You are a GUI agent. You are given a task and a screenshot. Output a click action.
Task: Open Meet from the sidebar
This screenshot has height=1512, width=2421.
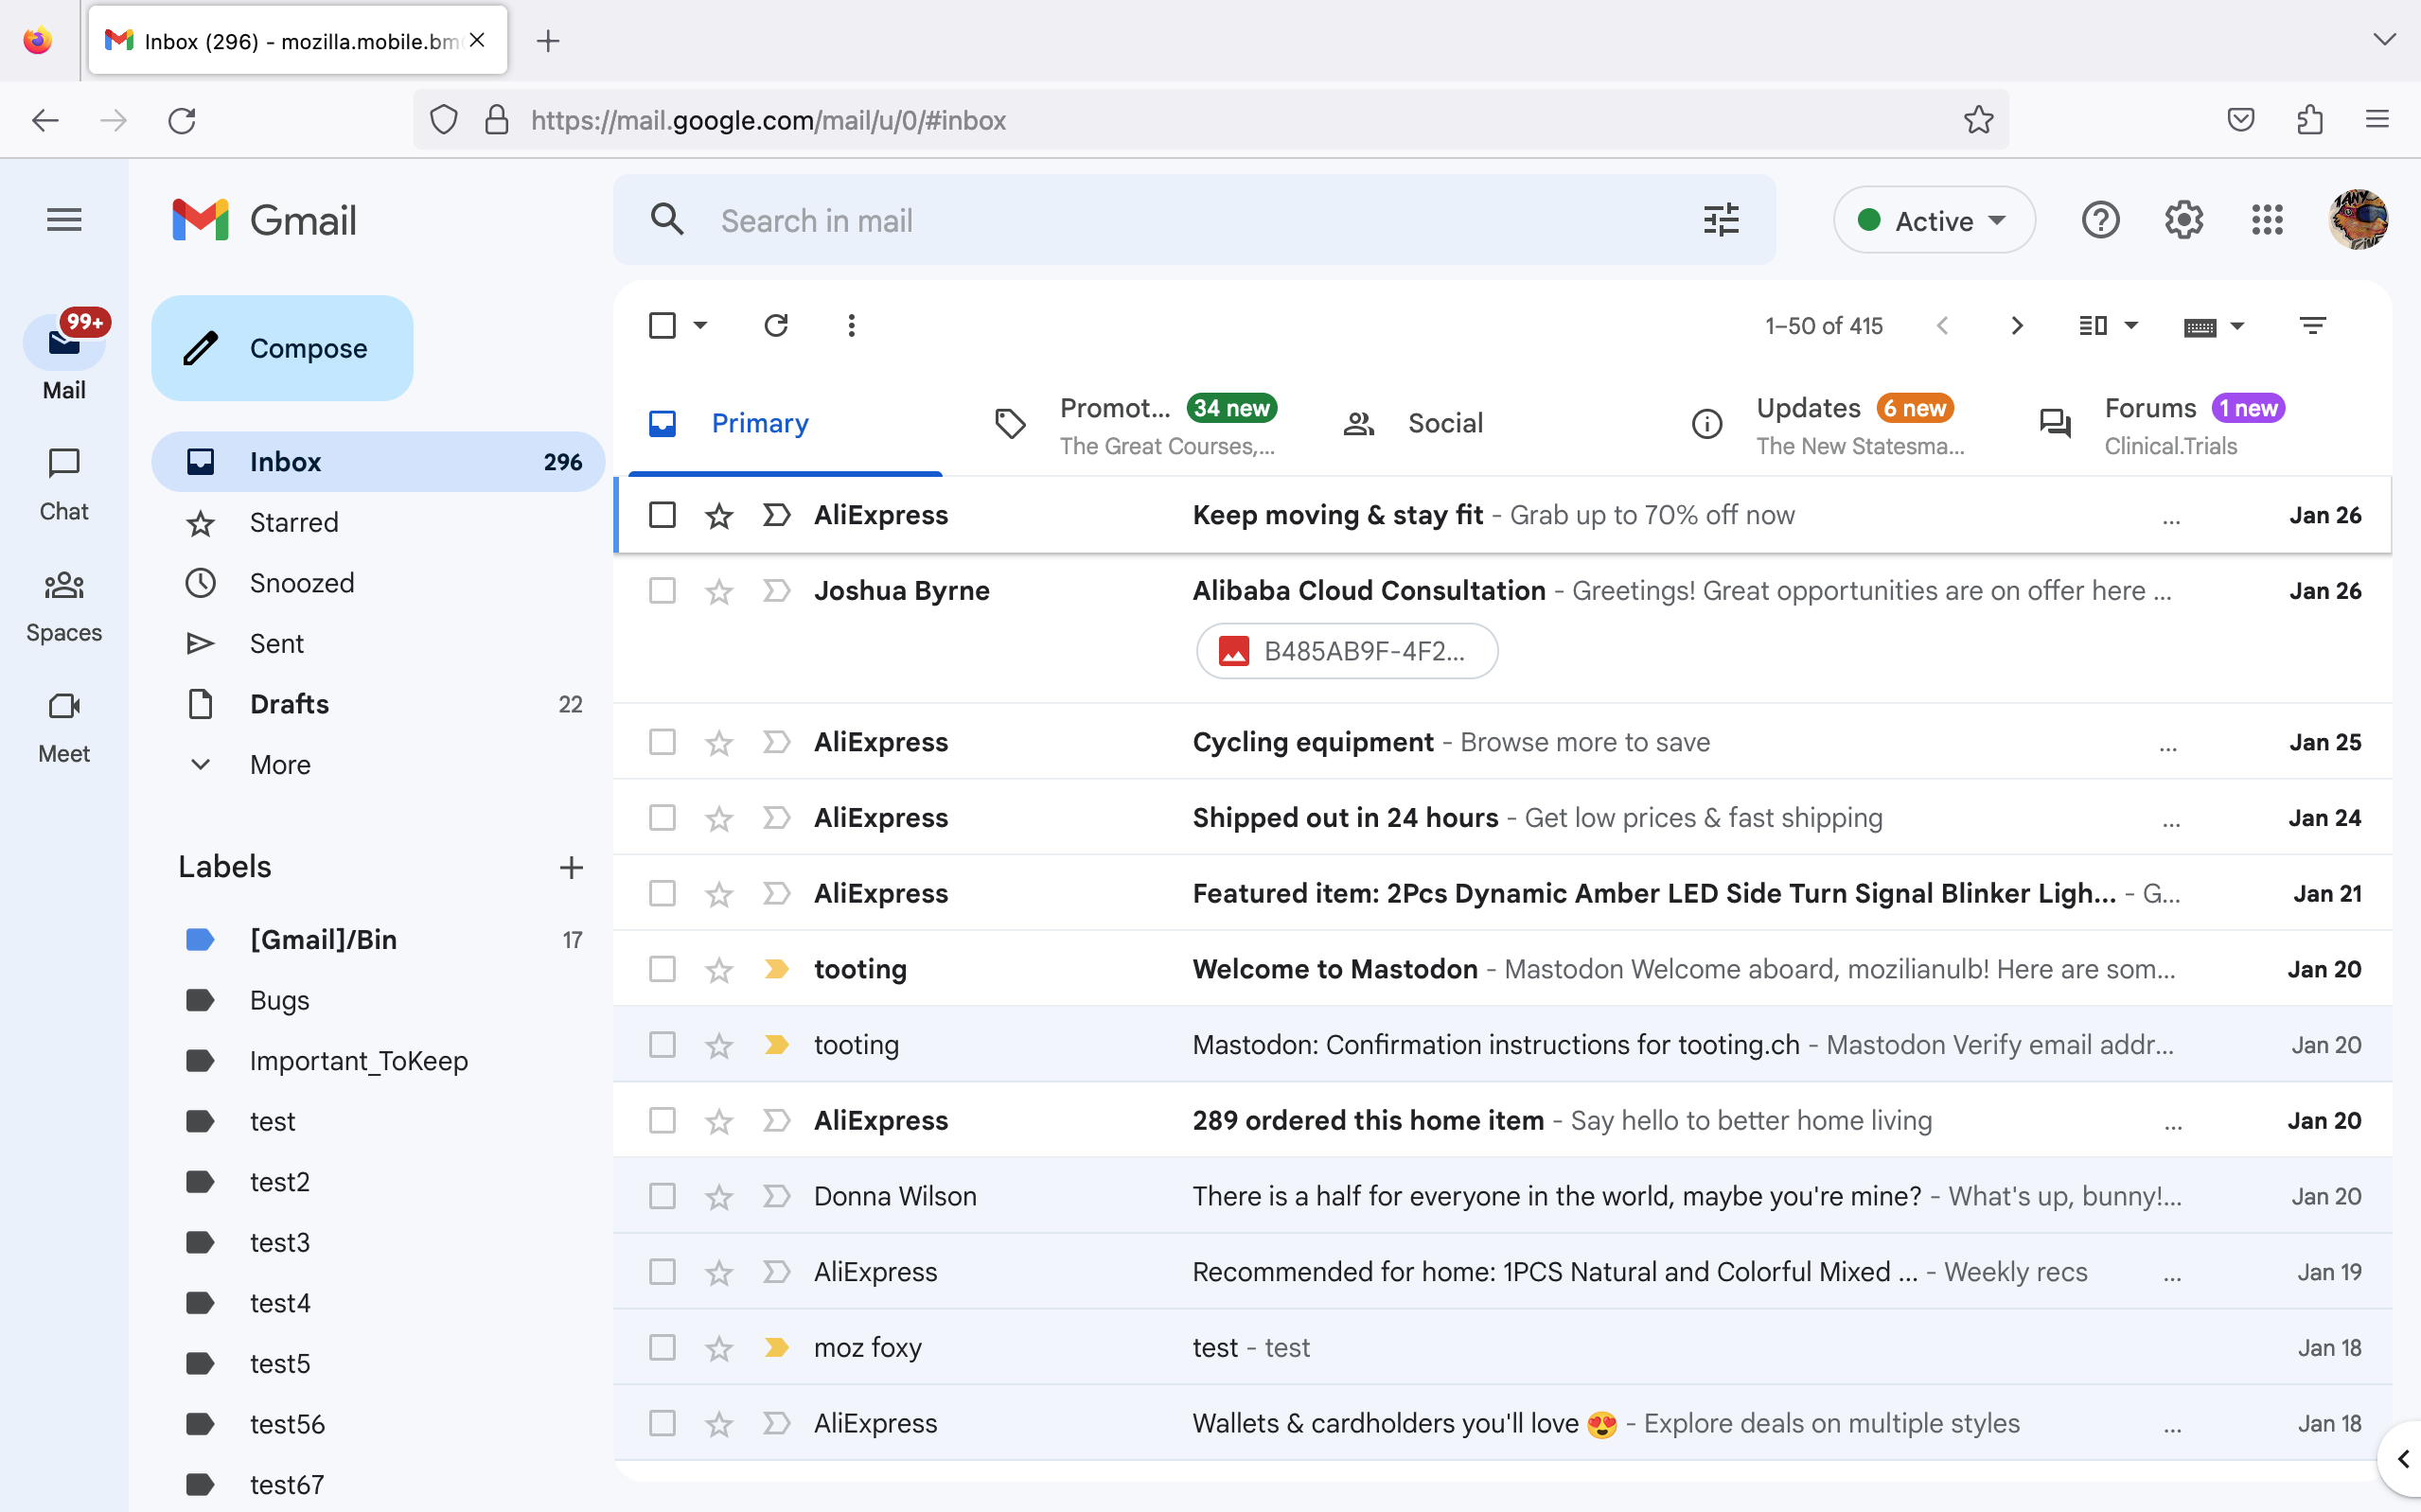63,726
